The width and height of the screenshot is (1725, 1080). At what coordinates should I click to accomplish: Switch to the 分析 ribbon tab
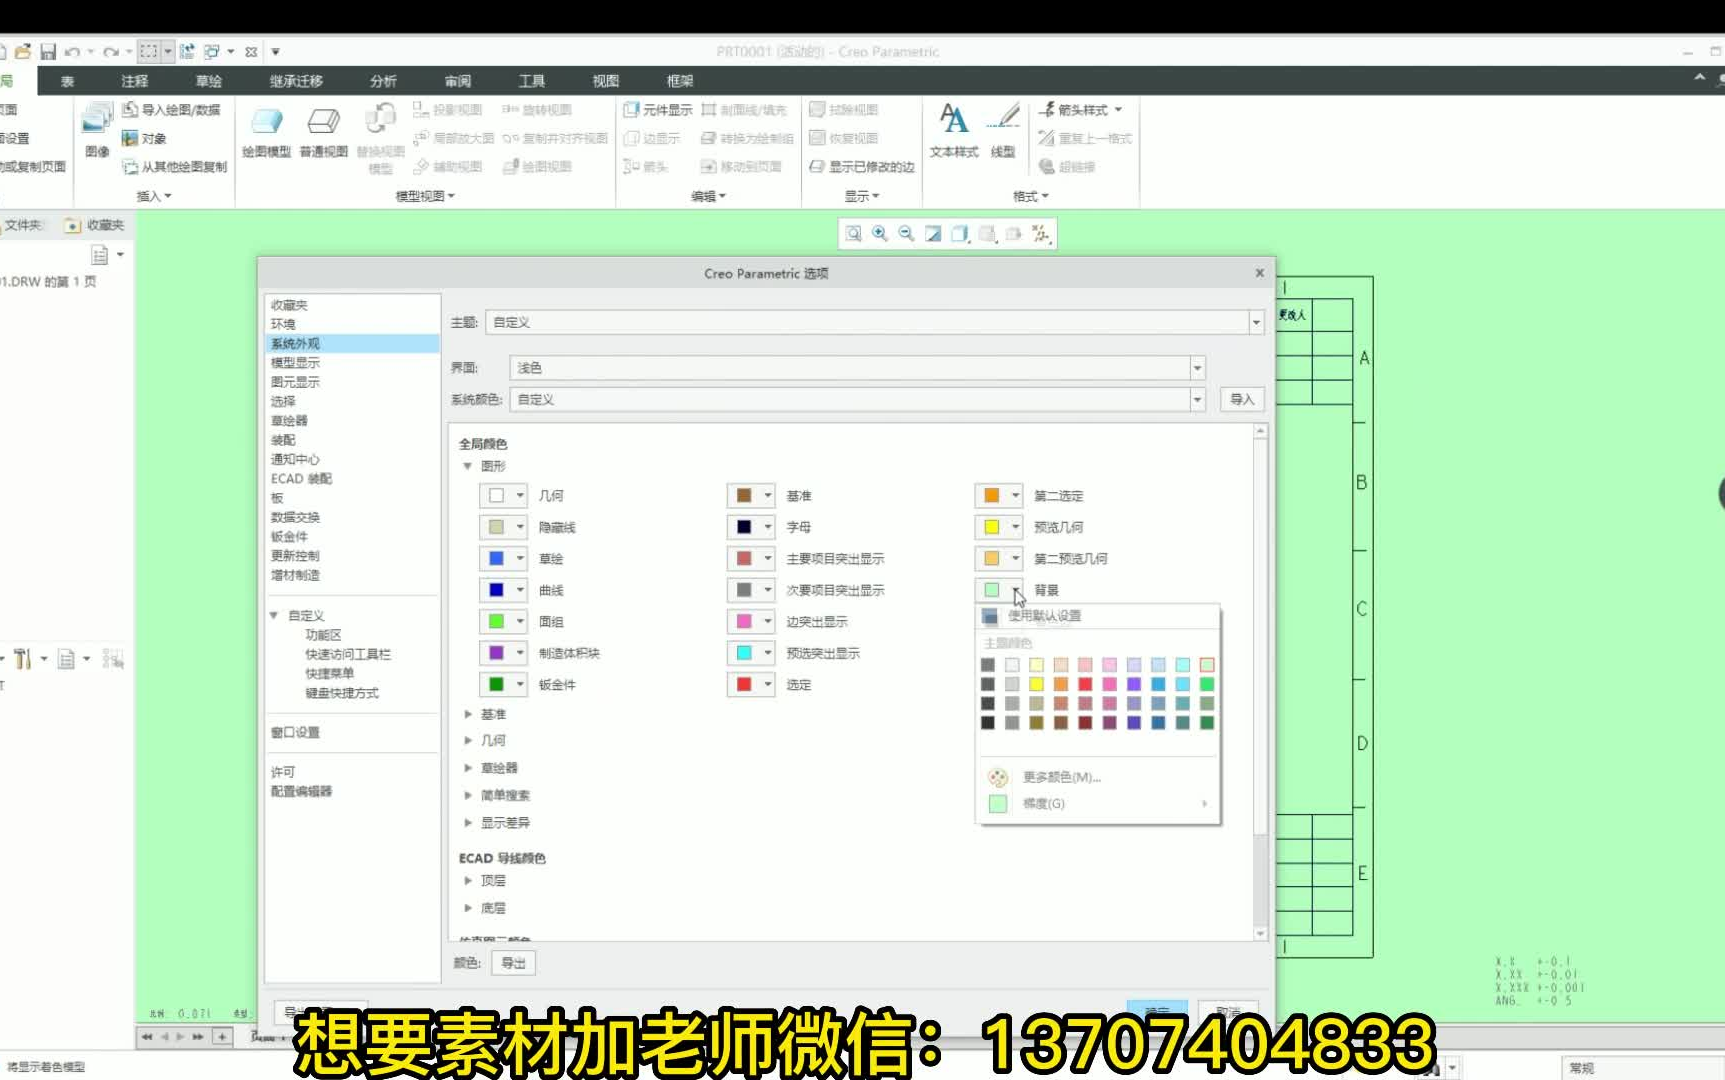(383, 81)
